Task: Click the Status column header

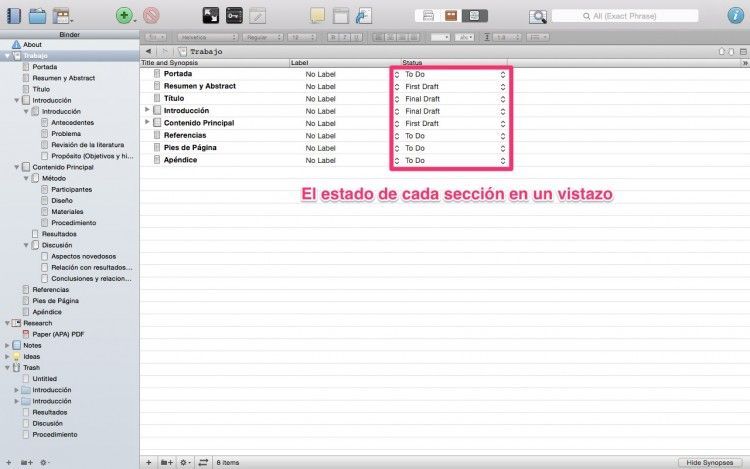Action: coord(453,63)
